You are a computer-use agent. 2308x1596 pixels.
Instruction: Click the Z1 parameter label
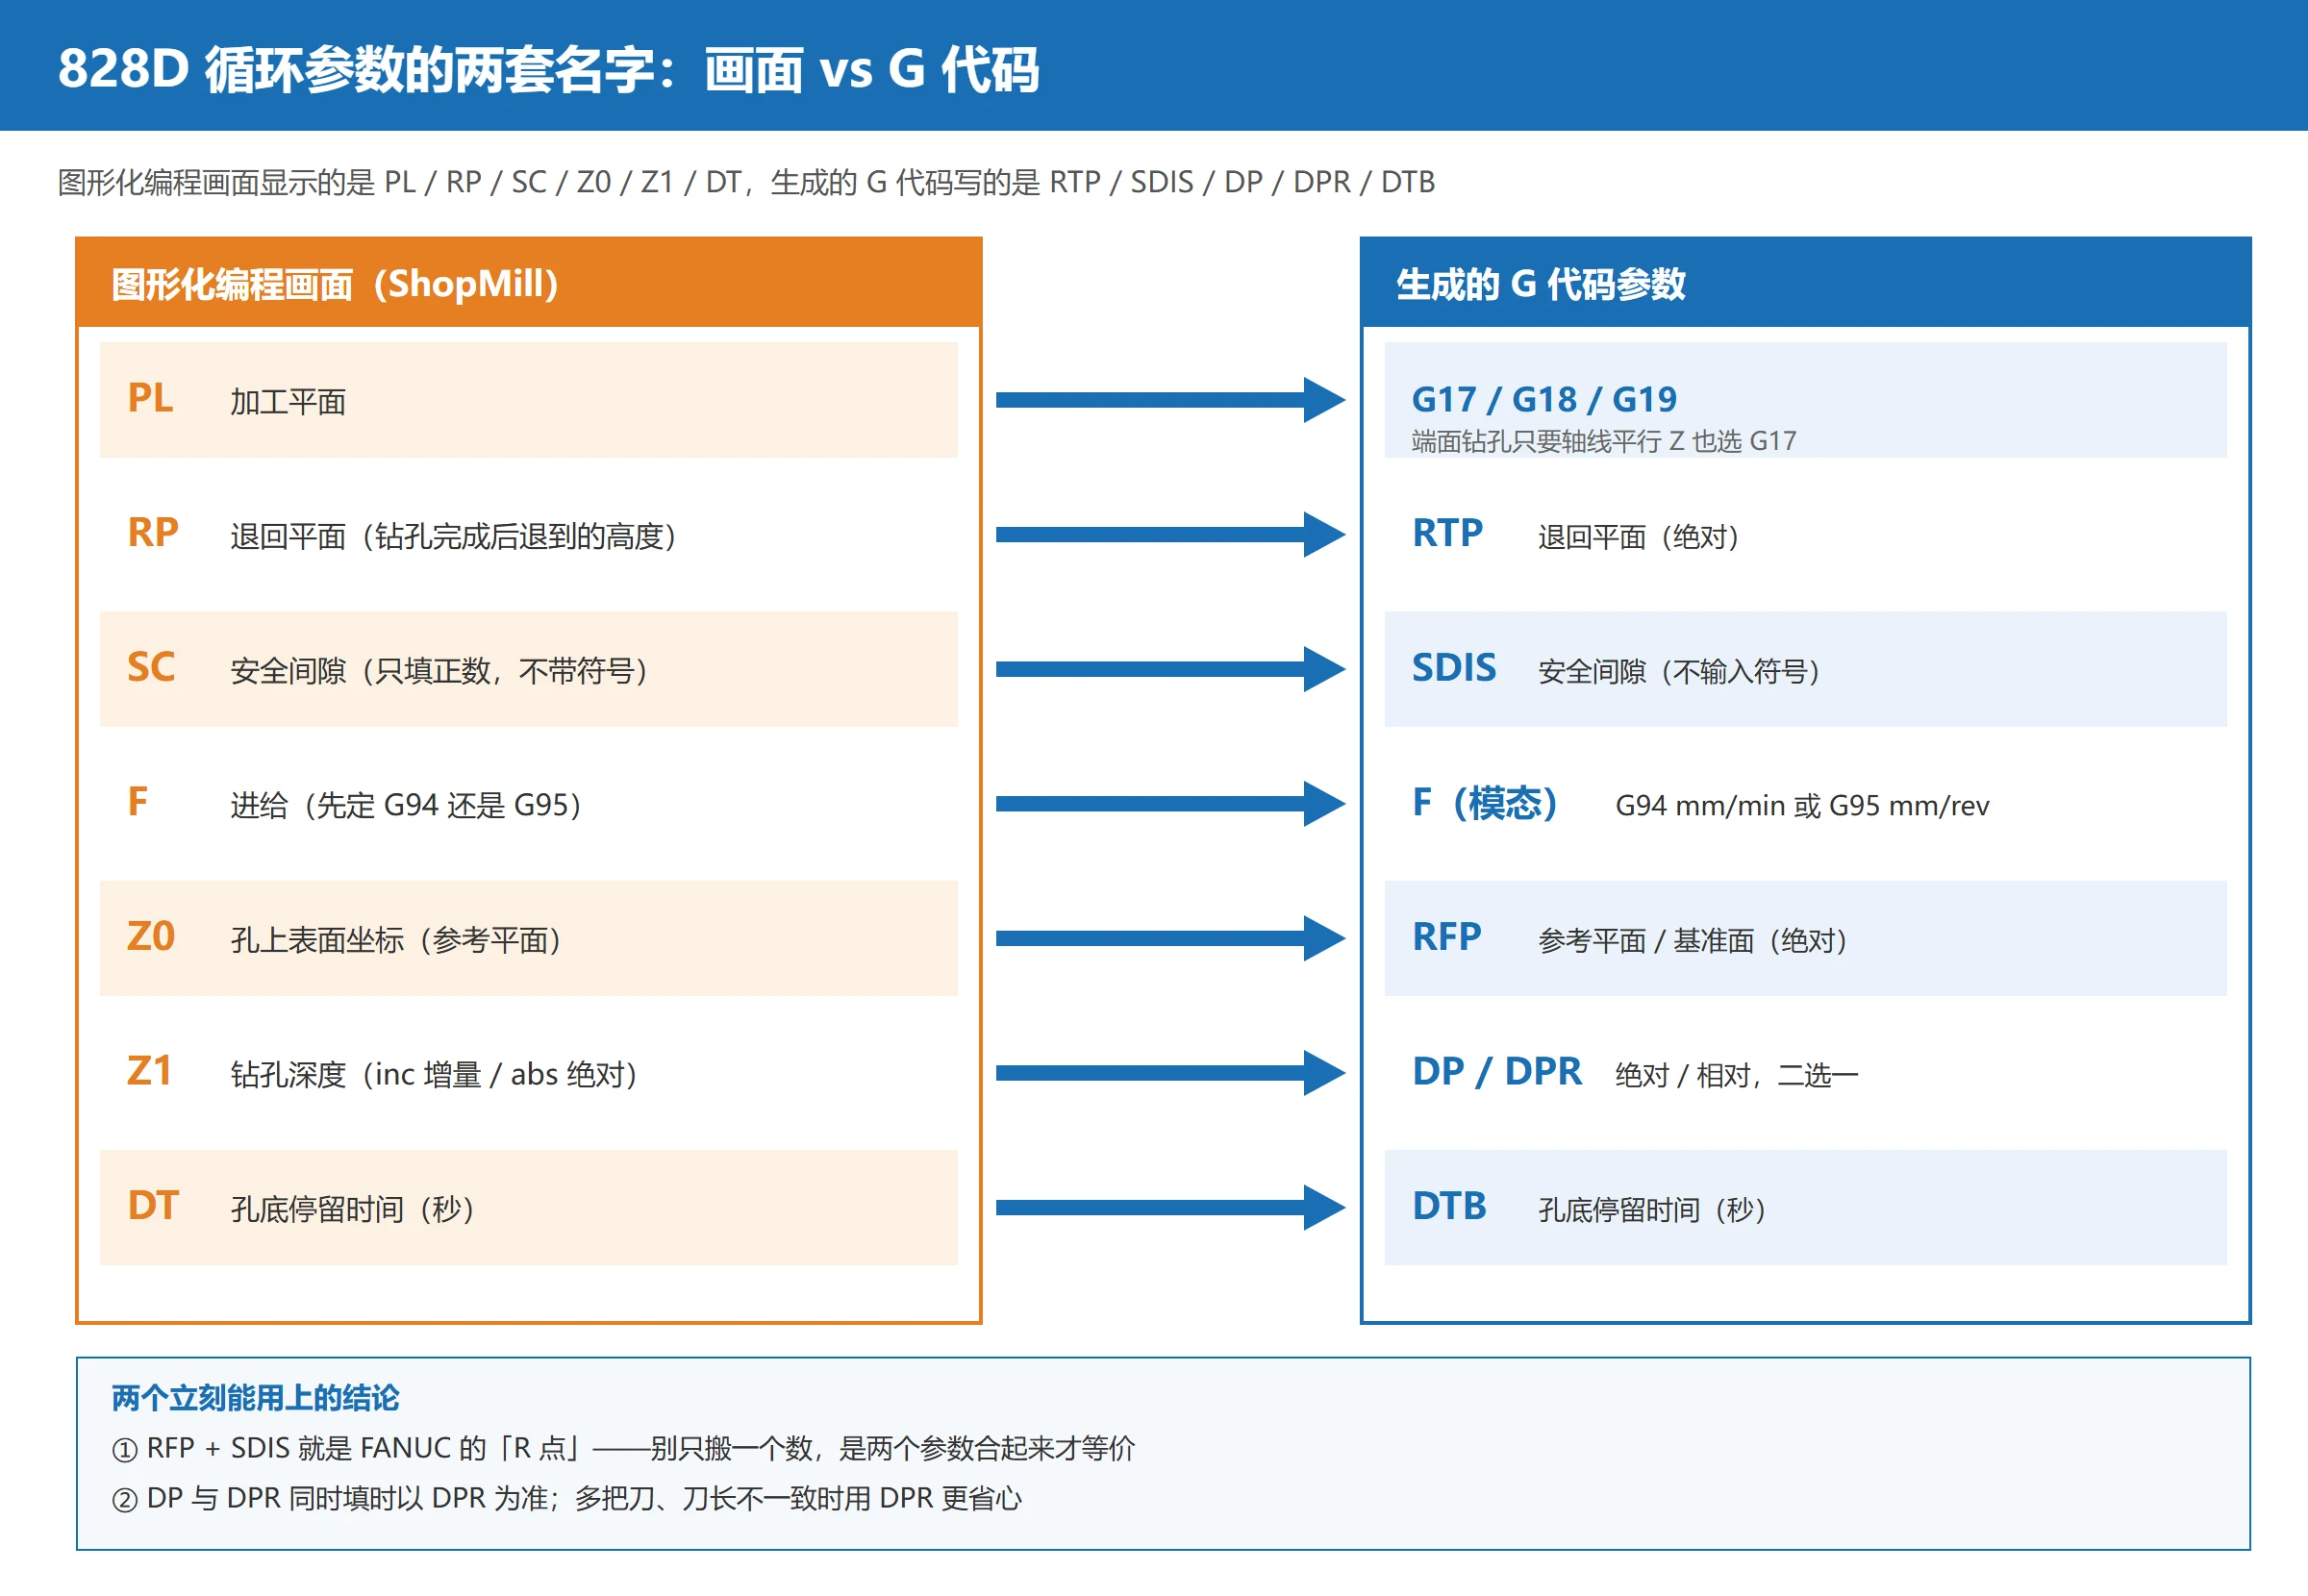(149, 1071)
